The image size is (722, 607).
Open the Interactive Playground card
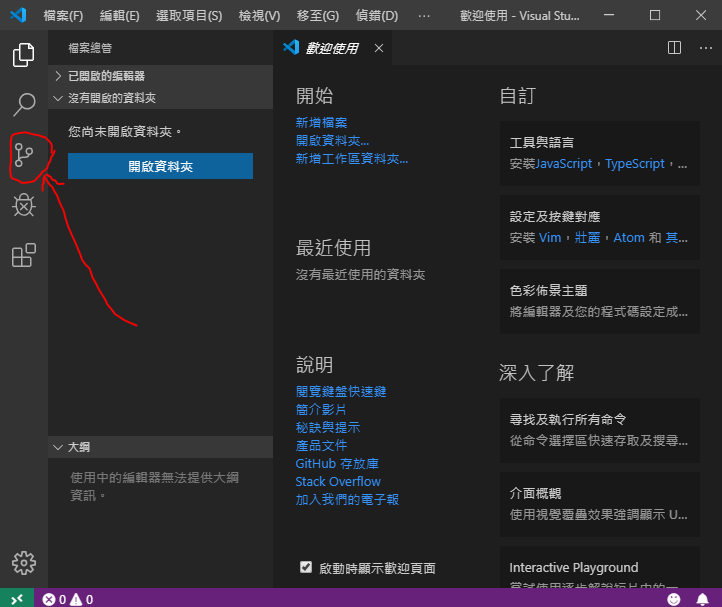(x=600, y=567)
